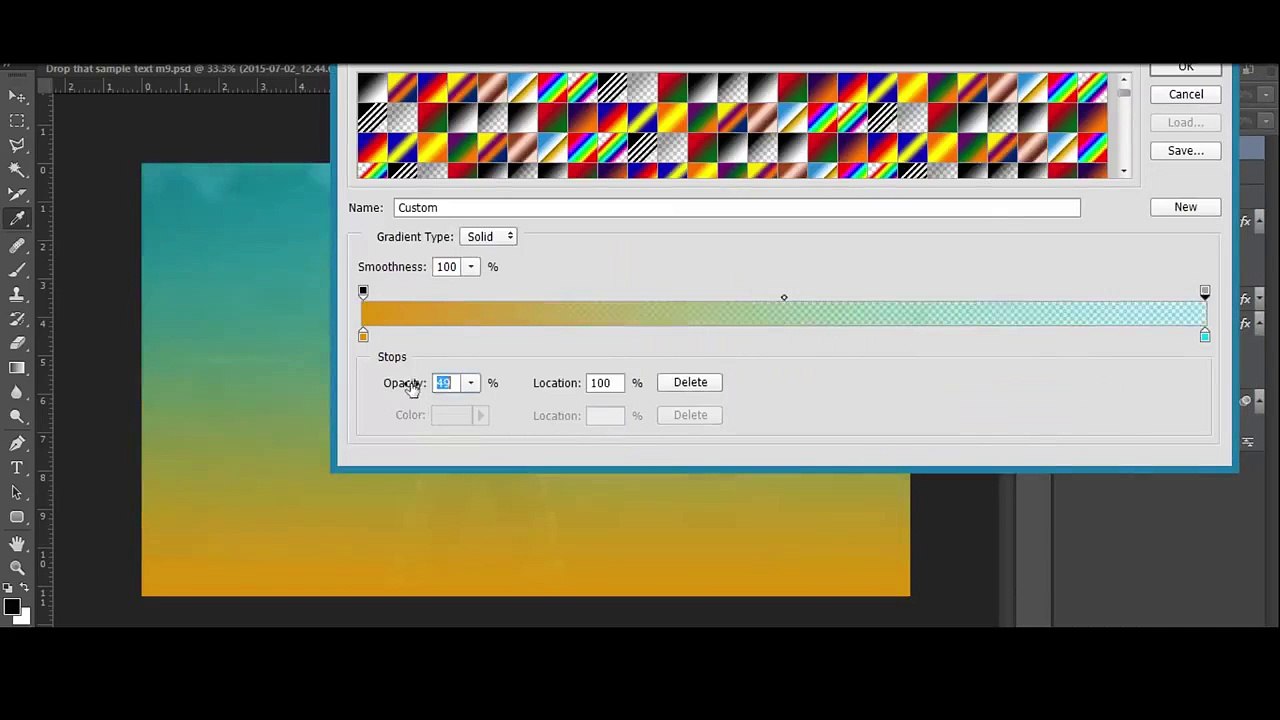The height and width of the screenshot is (720, 1280).
Task: Click the Save... button
Action: click(x=1186, y=151)
